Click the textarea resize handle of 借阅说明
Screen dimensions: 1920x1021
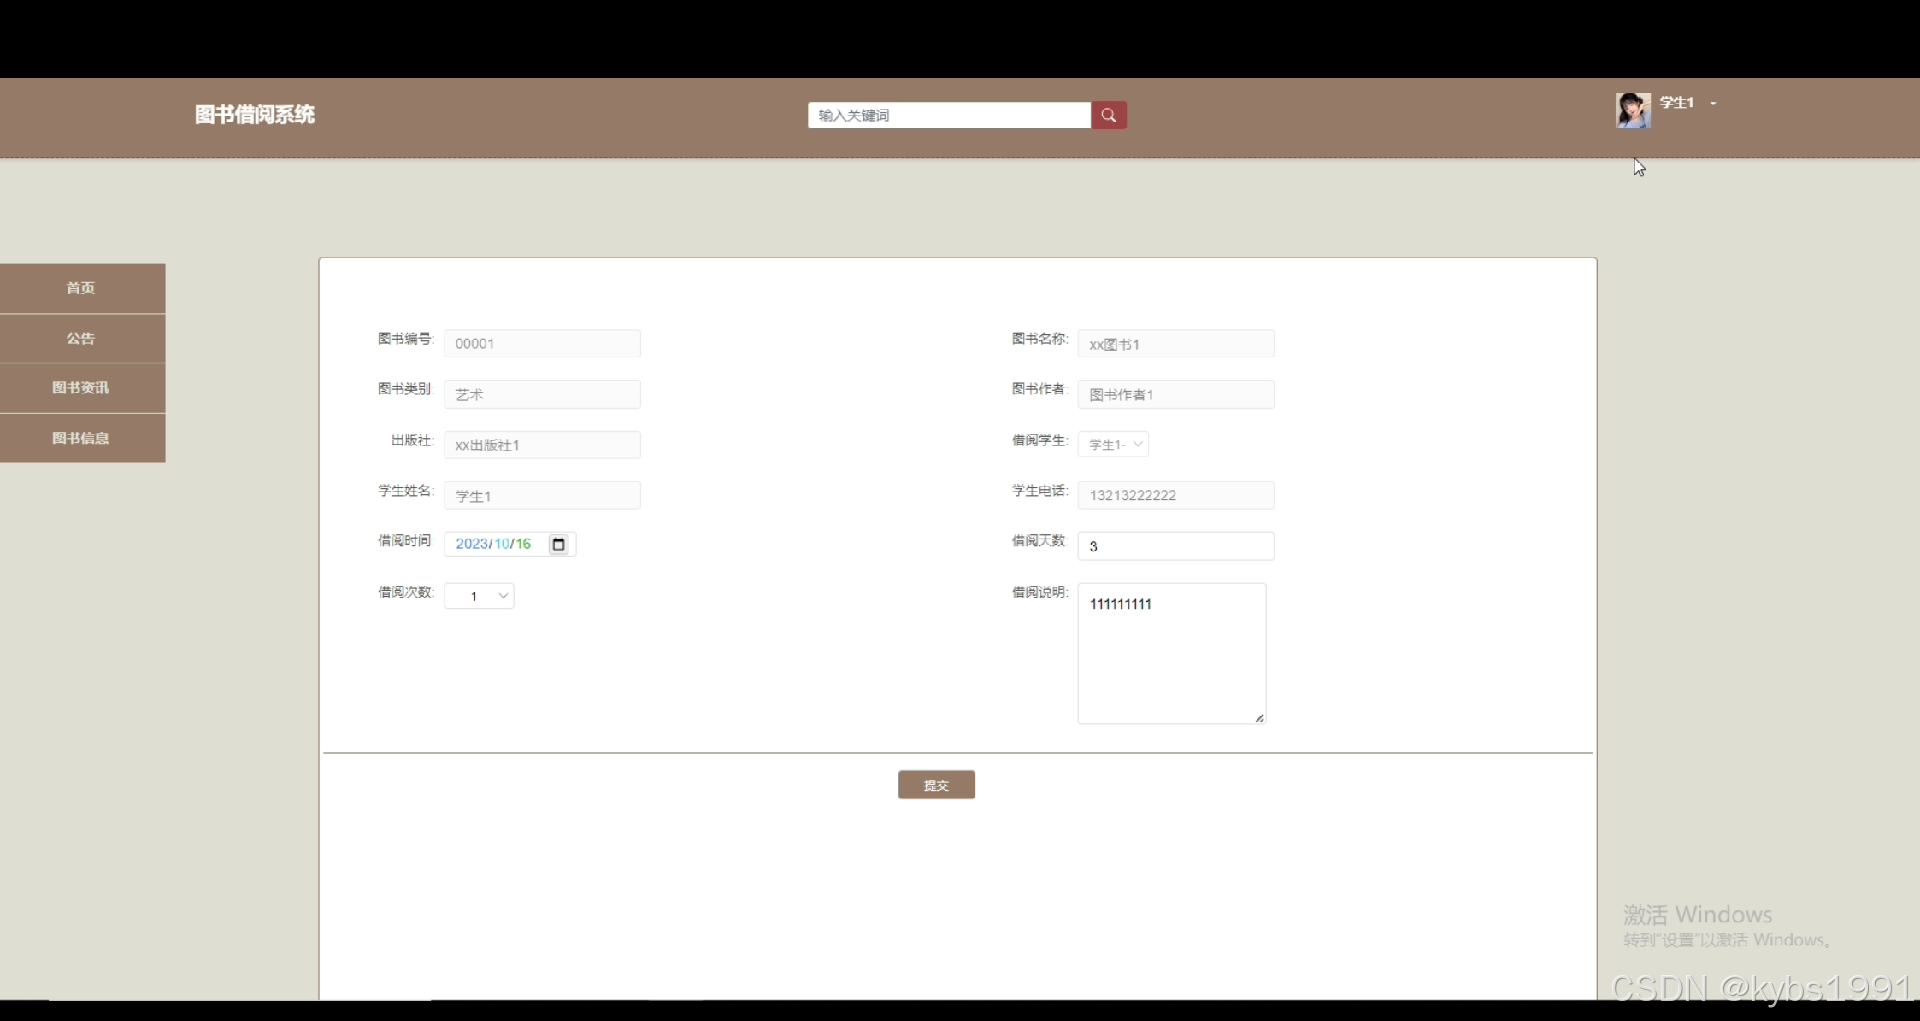[1259, 717]
